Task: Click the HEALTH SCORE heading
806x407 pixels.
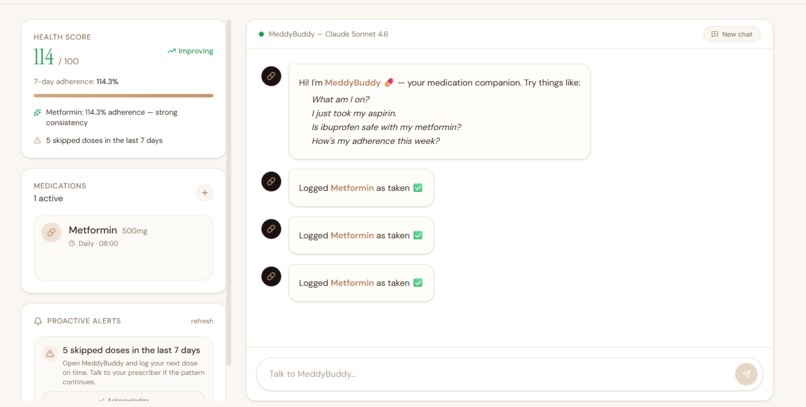Action: point(62,37)
